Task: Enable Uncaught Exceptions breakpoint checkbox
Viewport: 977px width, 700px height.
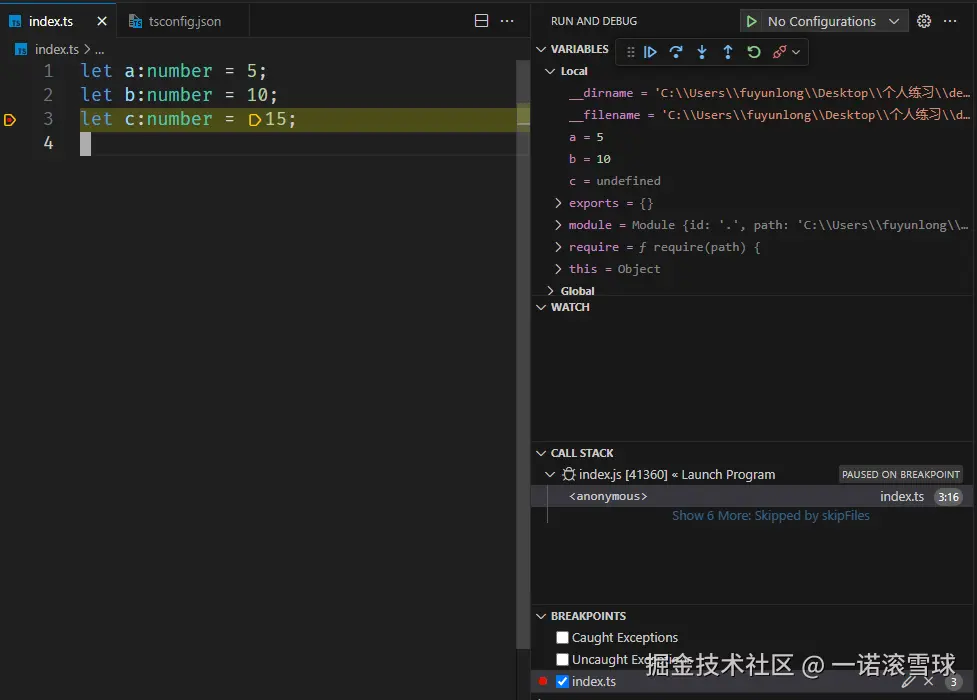Action: click(x=562, y=660)
